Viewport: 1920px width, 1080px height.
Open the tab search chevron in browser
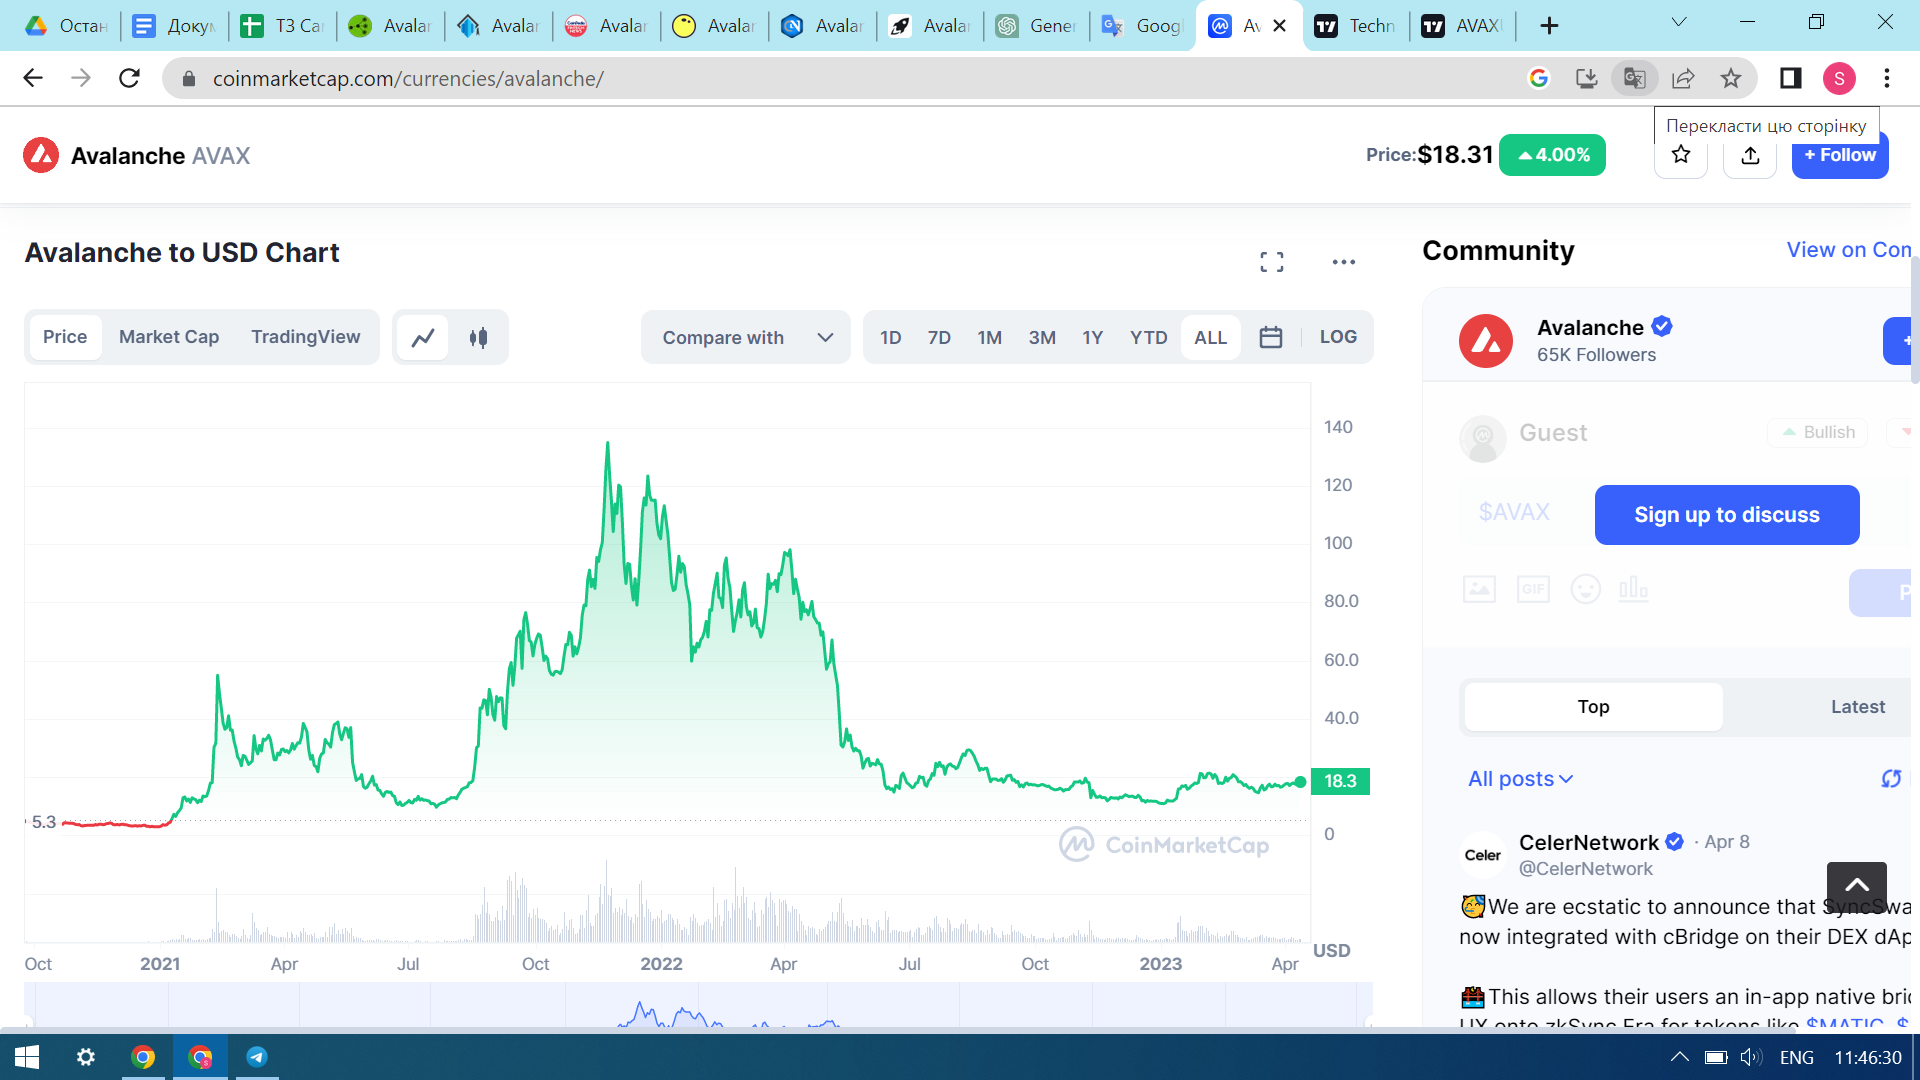click(x=1679, y=22)
